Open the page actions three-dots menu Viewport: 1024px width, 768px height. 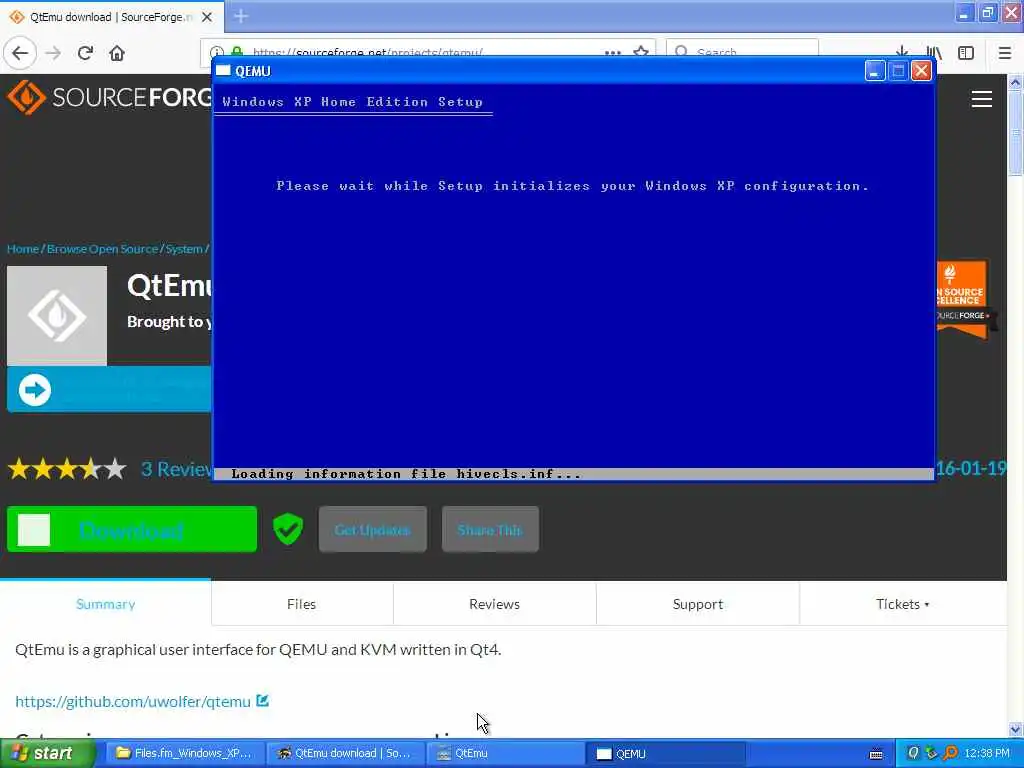[x=613, y=52]
